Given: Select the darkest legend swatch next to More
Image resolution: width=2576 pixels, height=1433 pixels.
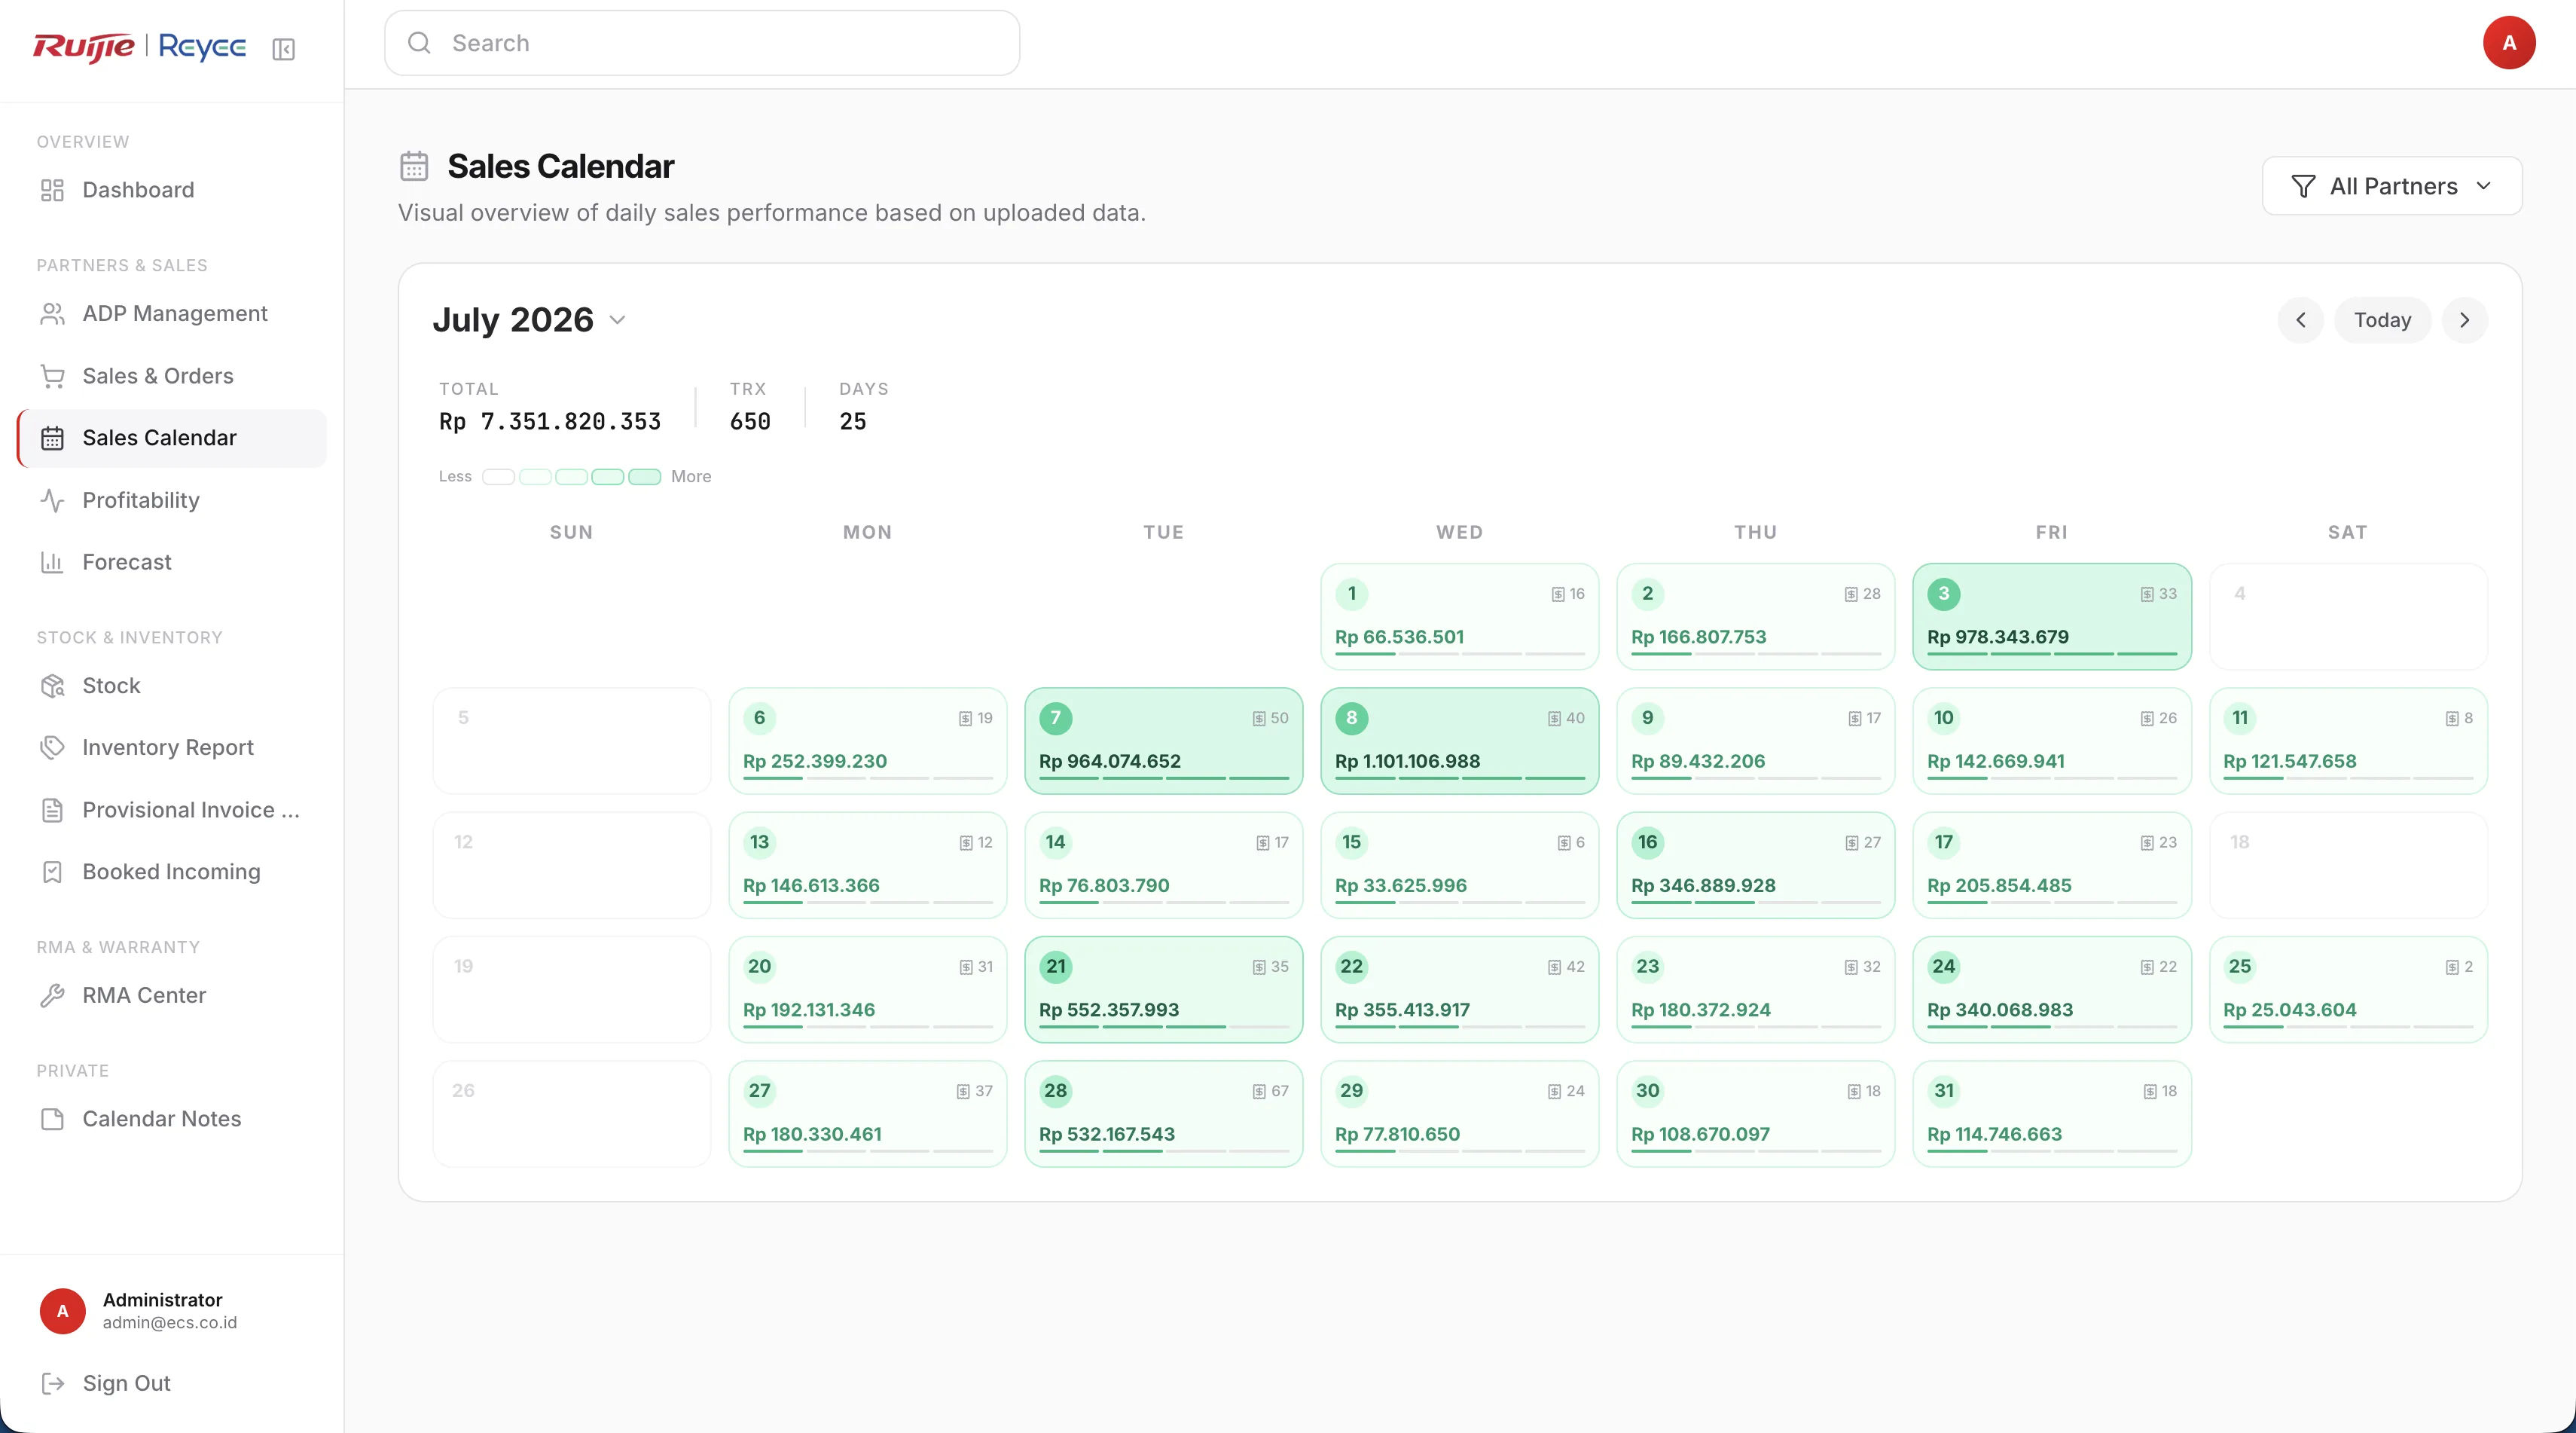Looking at the screenshot, I should coord(644,477).
